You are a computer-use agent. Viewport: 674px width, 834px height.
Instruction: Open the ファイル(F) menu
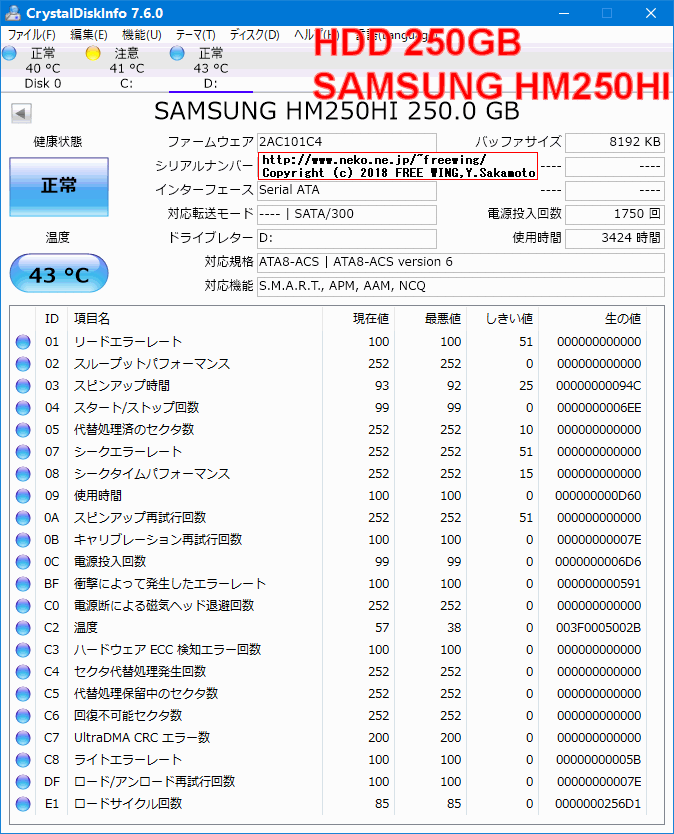(x=31, y=35)
